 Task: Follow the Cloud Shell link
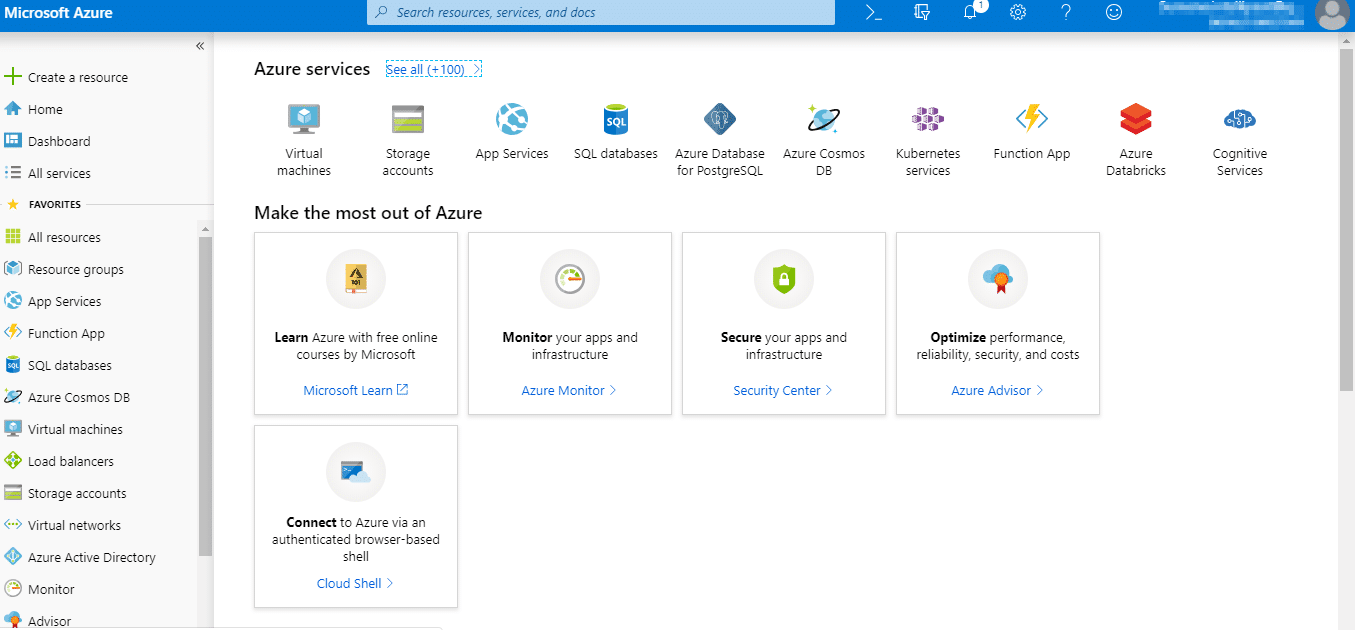(355, 583)
